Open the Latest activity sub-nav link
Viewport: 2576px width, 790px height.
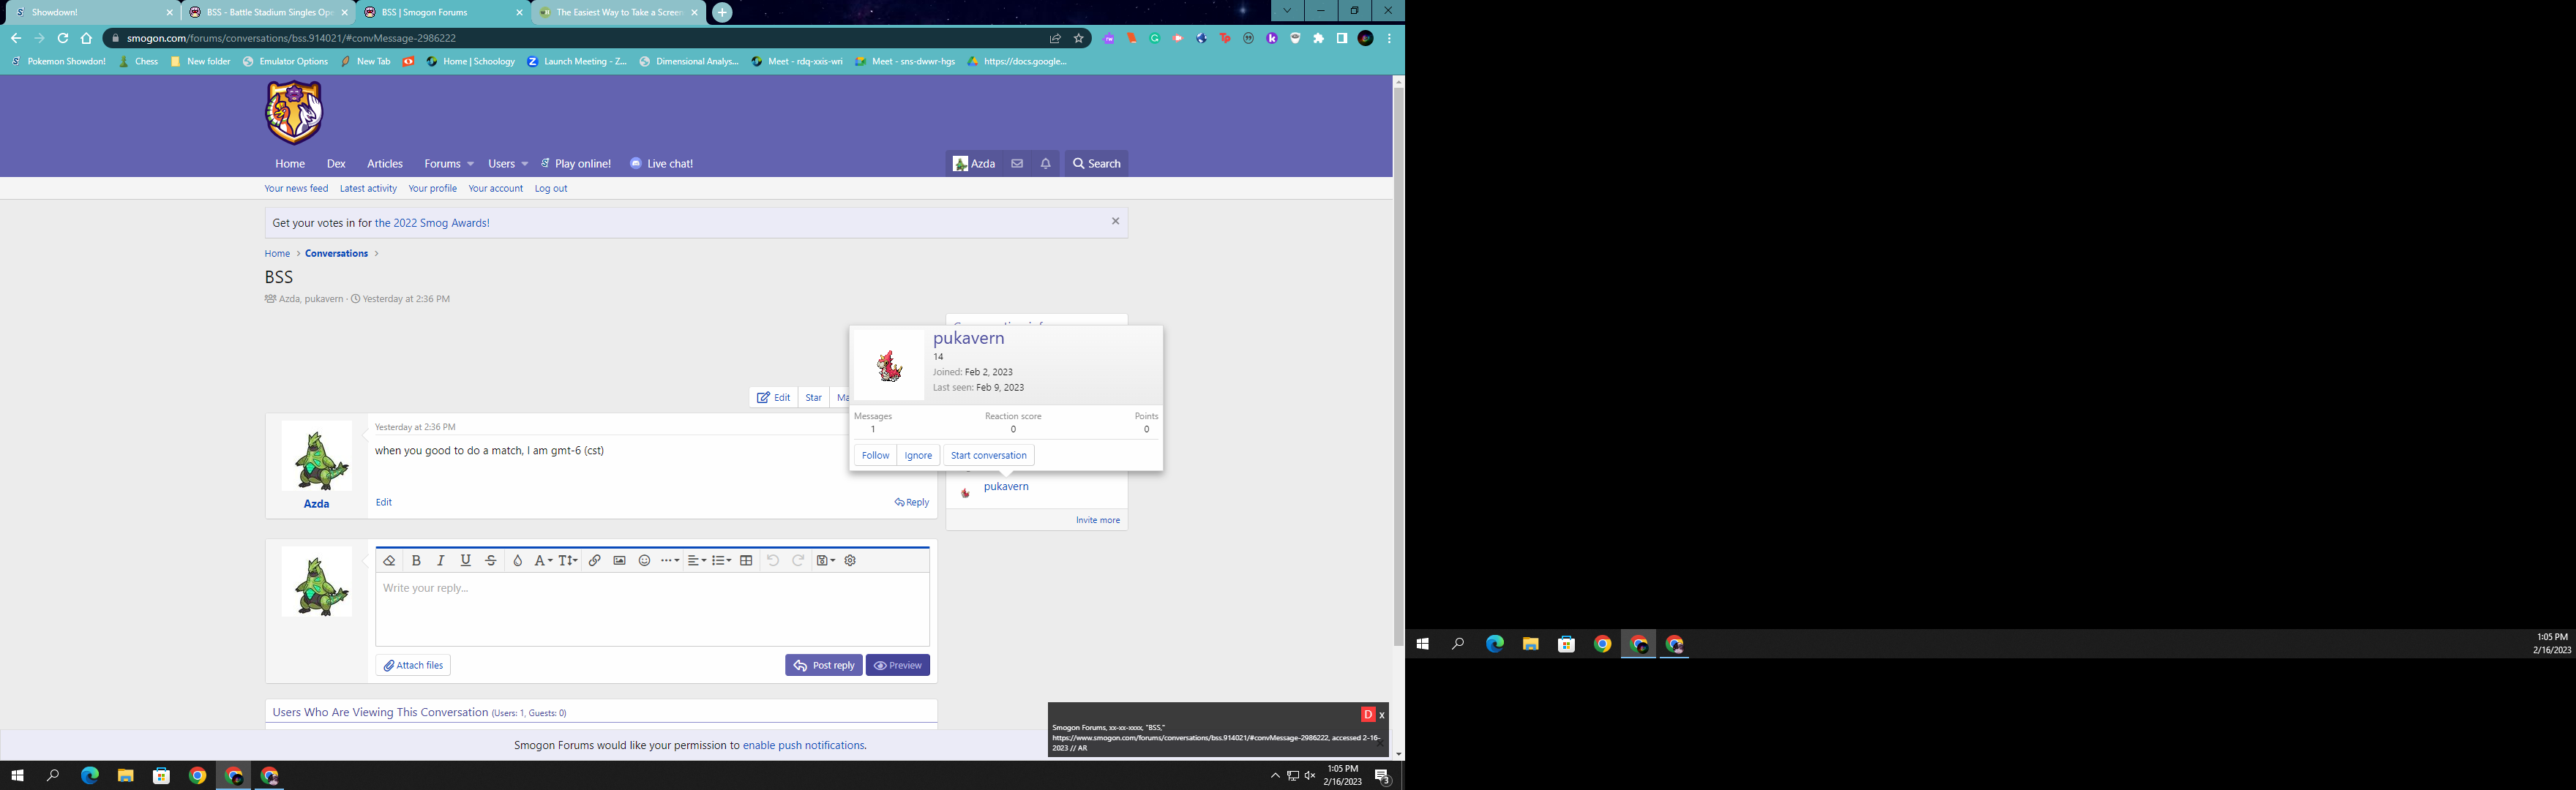pos(368,188)
